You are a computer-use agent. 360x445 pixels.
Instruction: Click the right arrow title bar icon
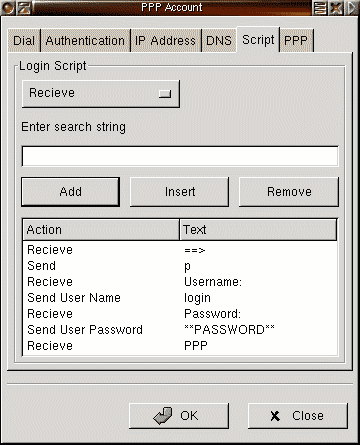(352, 8)
